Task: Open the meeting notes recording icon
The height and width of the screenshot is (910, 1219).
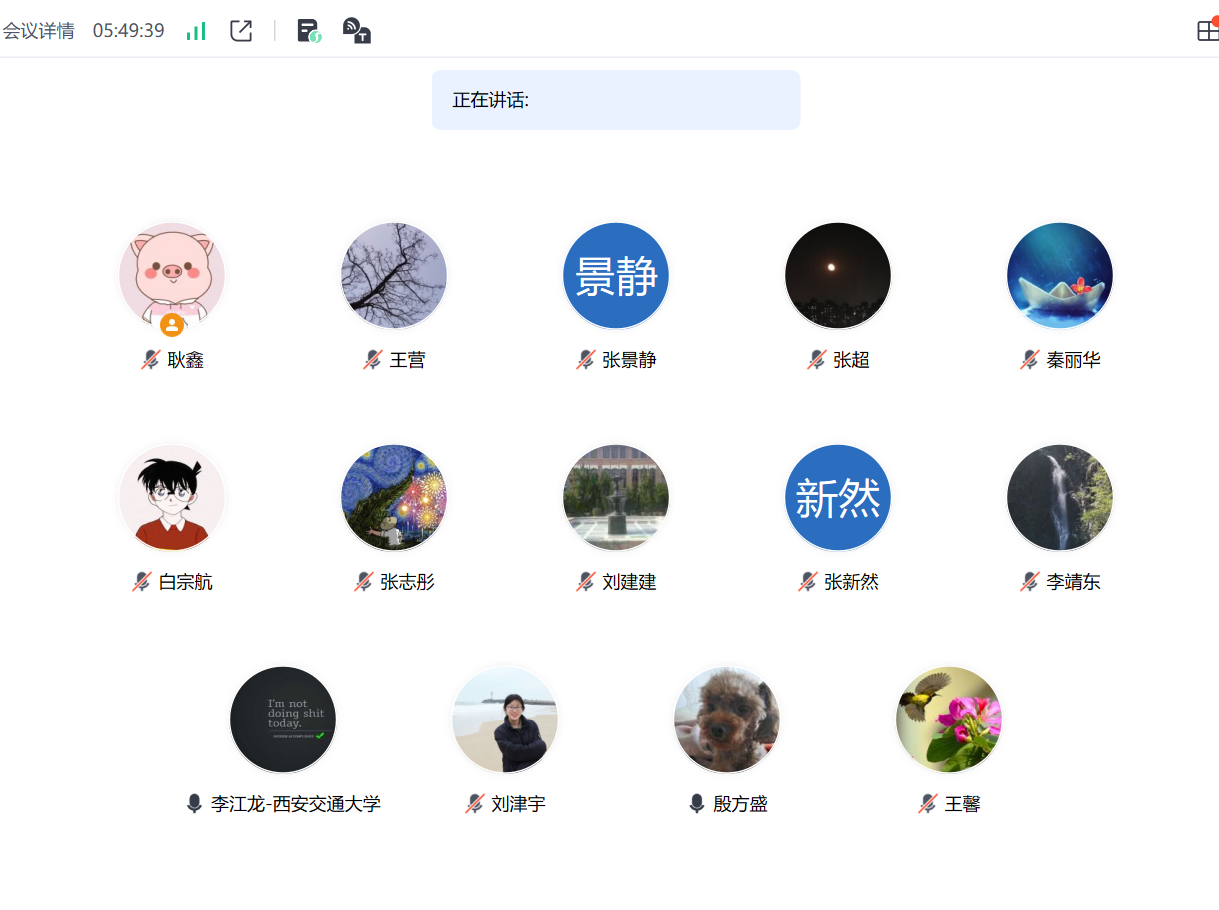Action: coord(309,31)
